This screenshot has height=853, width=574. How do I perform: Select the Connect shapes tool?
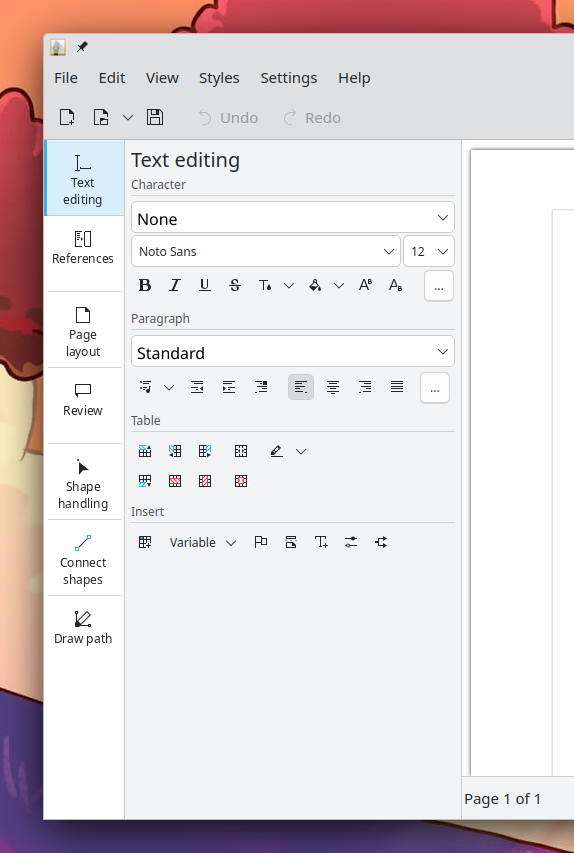point(83,560)
